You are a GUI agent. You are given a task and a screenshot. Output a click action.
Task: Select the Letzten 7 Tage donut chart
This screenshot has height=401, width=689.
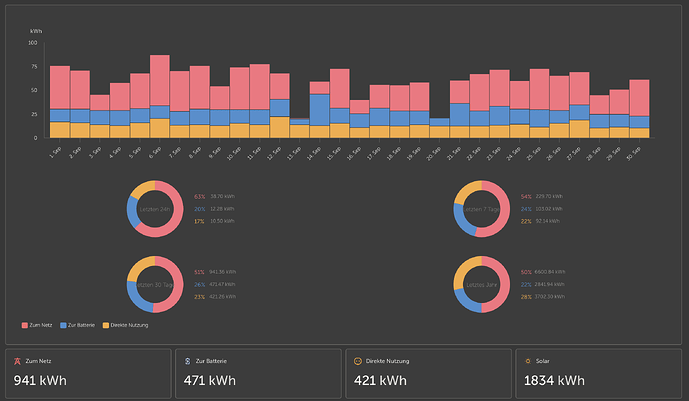tap(482, 209)
